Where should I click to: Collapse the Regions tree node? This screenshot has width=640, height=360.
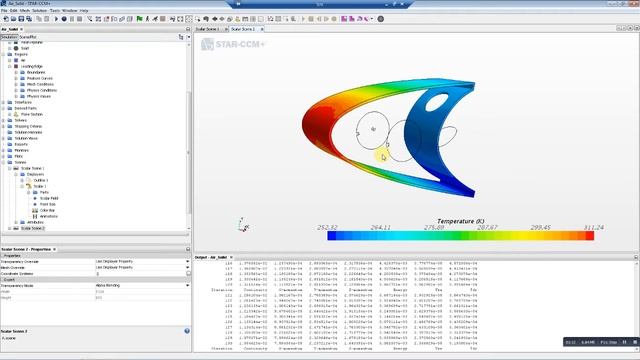(x=4, y=54)
